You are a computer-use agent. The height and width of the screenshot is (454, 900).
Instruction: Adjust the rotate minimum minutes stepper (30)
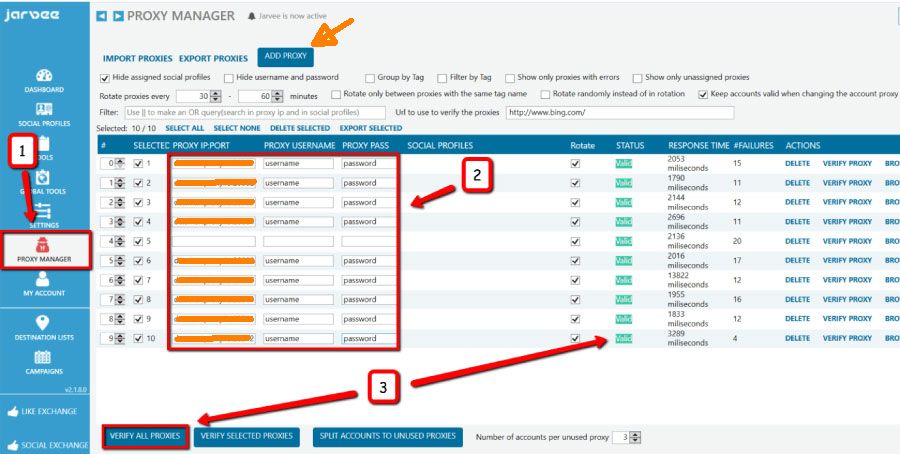[216, 96]
